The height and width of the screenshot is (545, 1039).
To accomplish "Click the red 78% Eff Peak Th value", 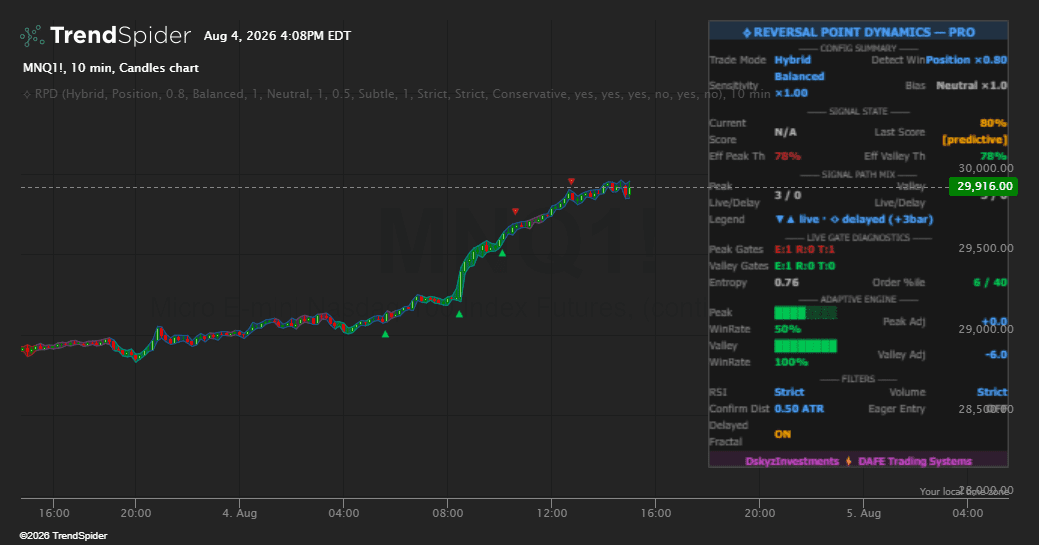I will [787, 156].
